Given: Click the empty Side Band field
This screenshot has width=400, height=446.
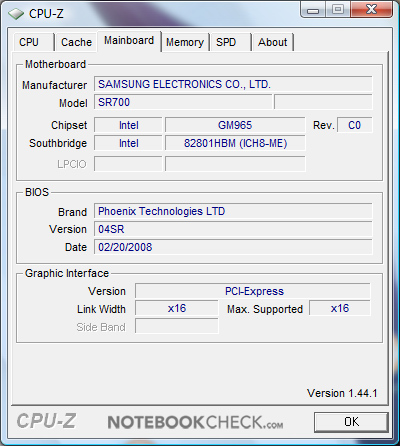Looking at the screenshot, I should 177,326.
